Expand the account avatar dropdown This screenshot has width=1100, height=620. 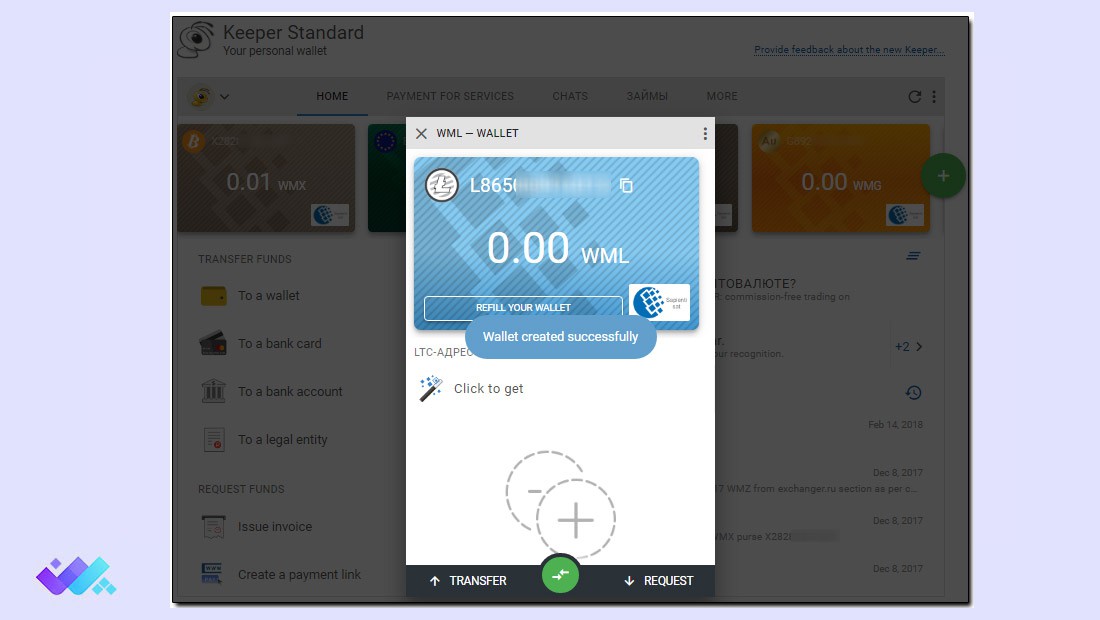(x=210, y=97)
